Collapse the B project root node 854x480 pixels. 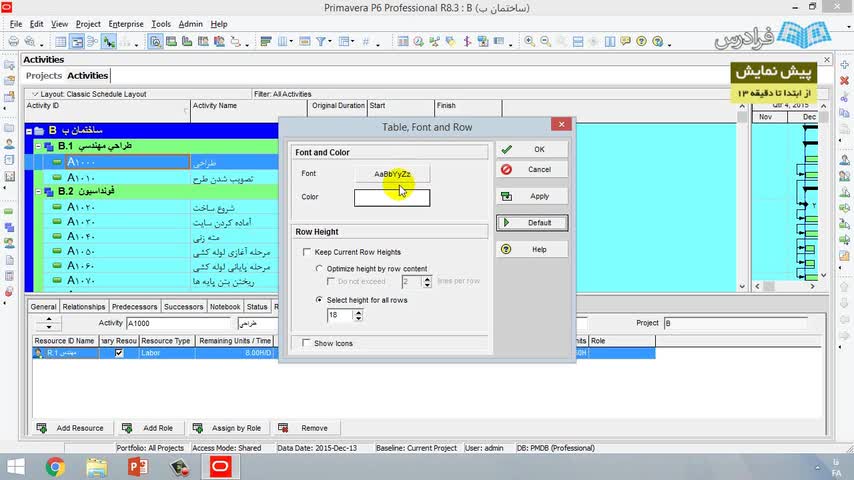tap(29, 131)
